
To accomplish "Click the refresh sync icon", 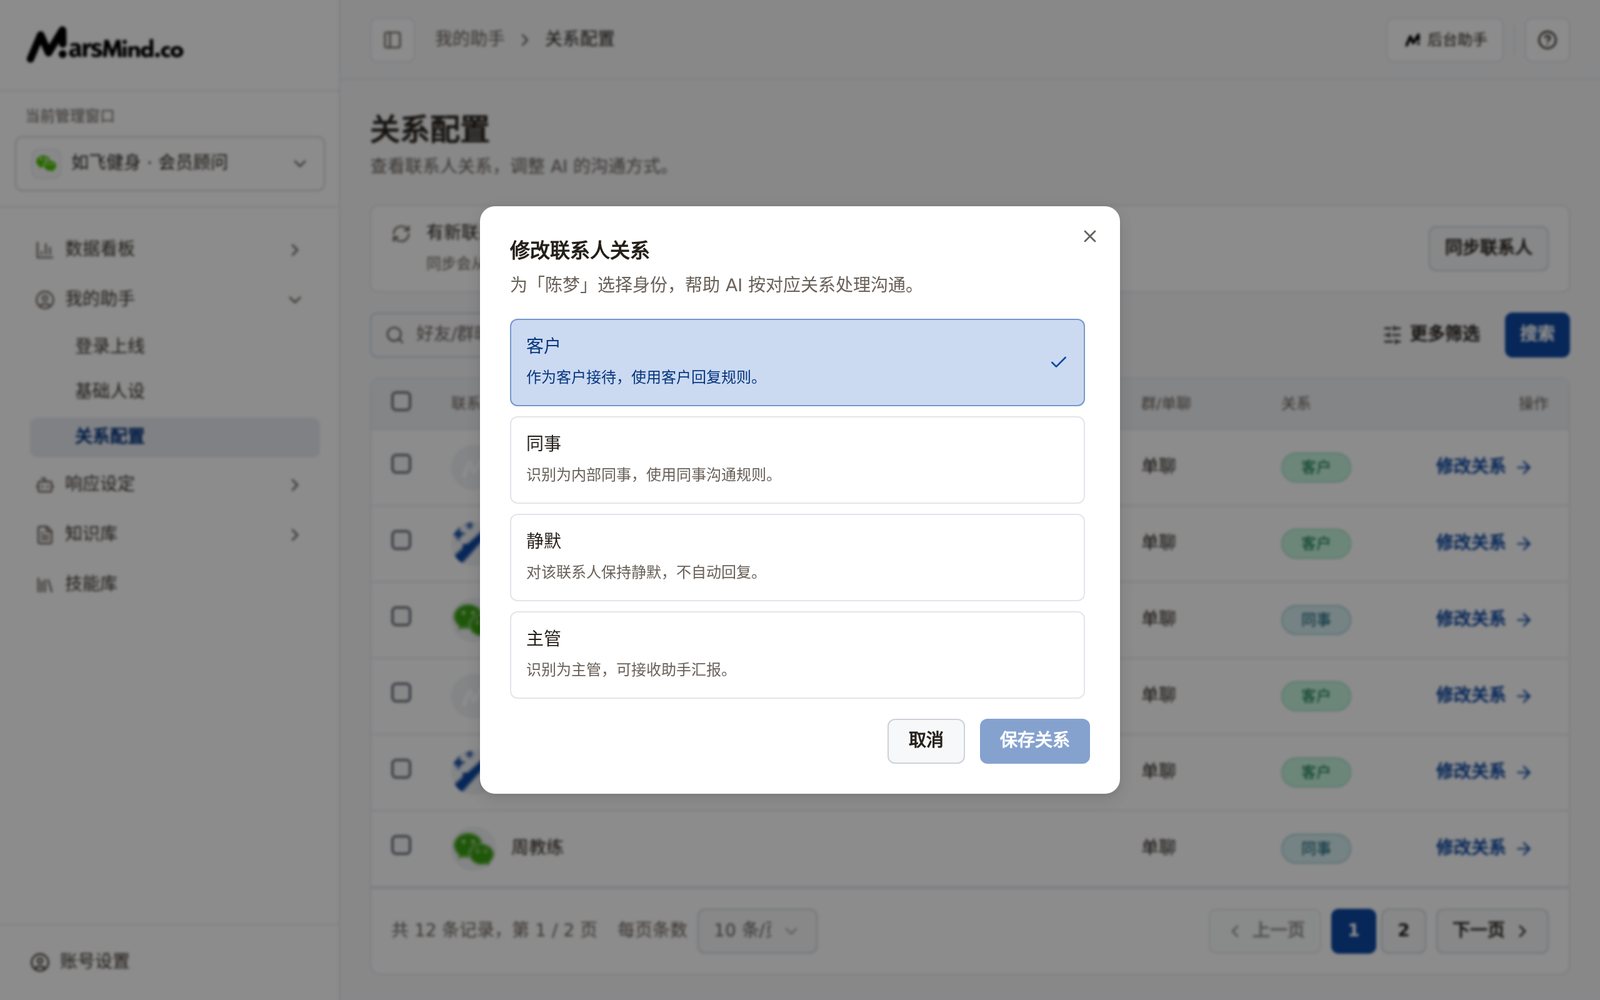I will click(x=401, y=233).
